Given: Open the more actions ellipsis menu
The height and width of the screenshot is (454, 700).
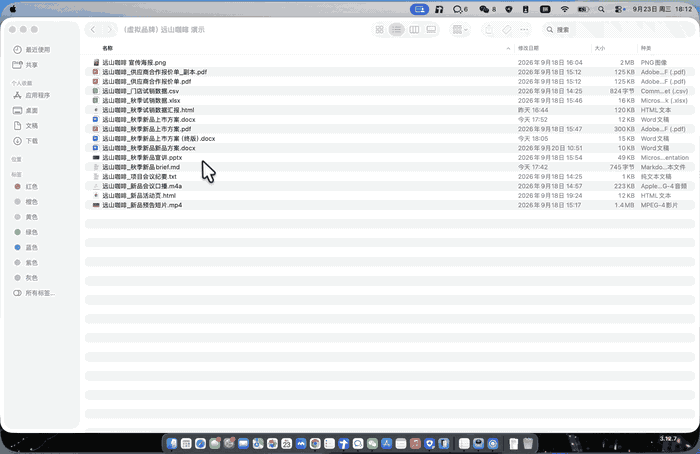Looking at the screenshot, I should (x=524, y=29).
